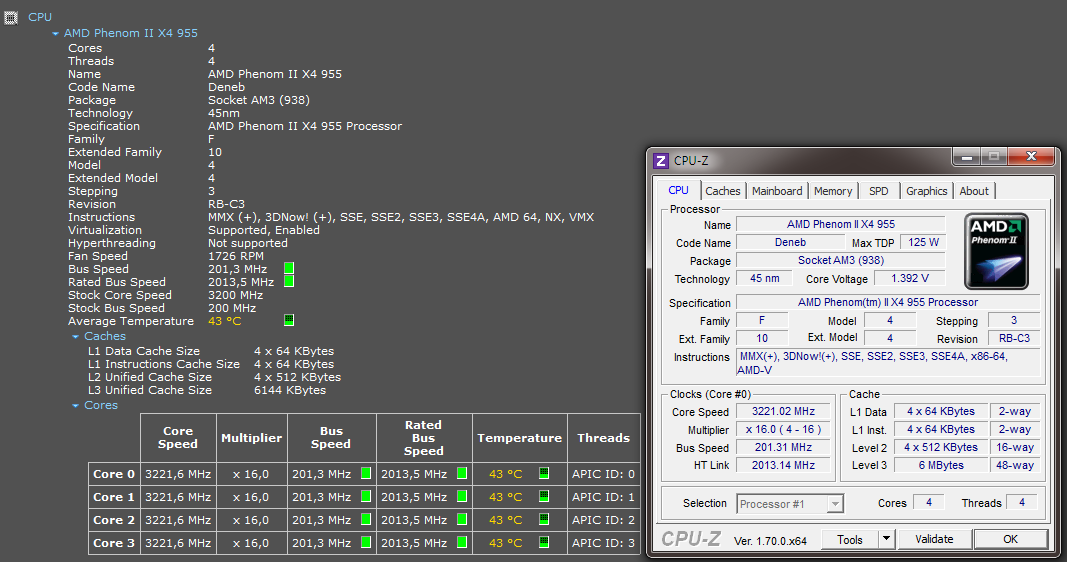Click Core 2 bus speed green indicator

point(366,520)
